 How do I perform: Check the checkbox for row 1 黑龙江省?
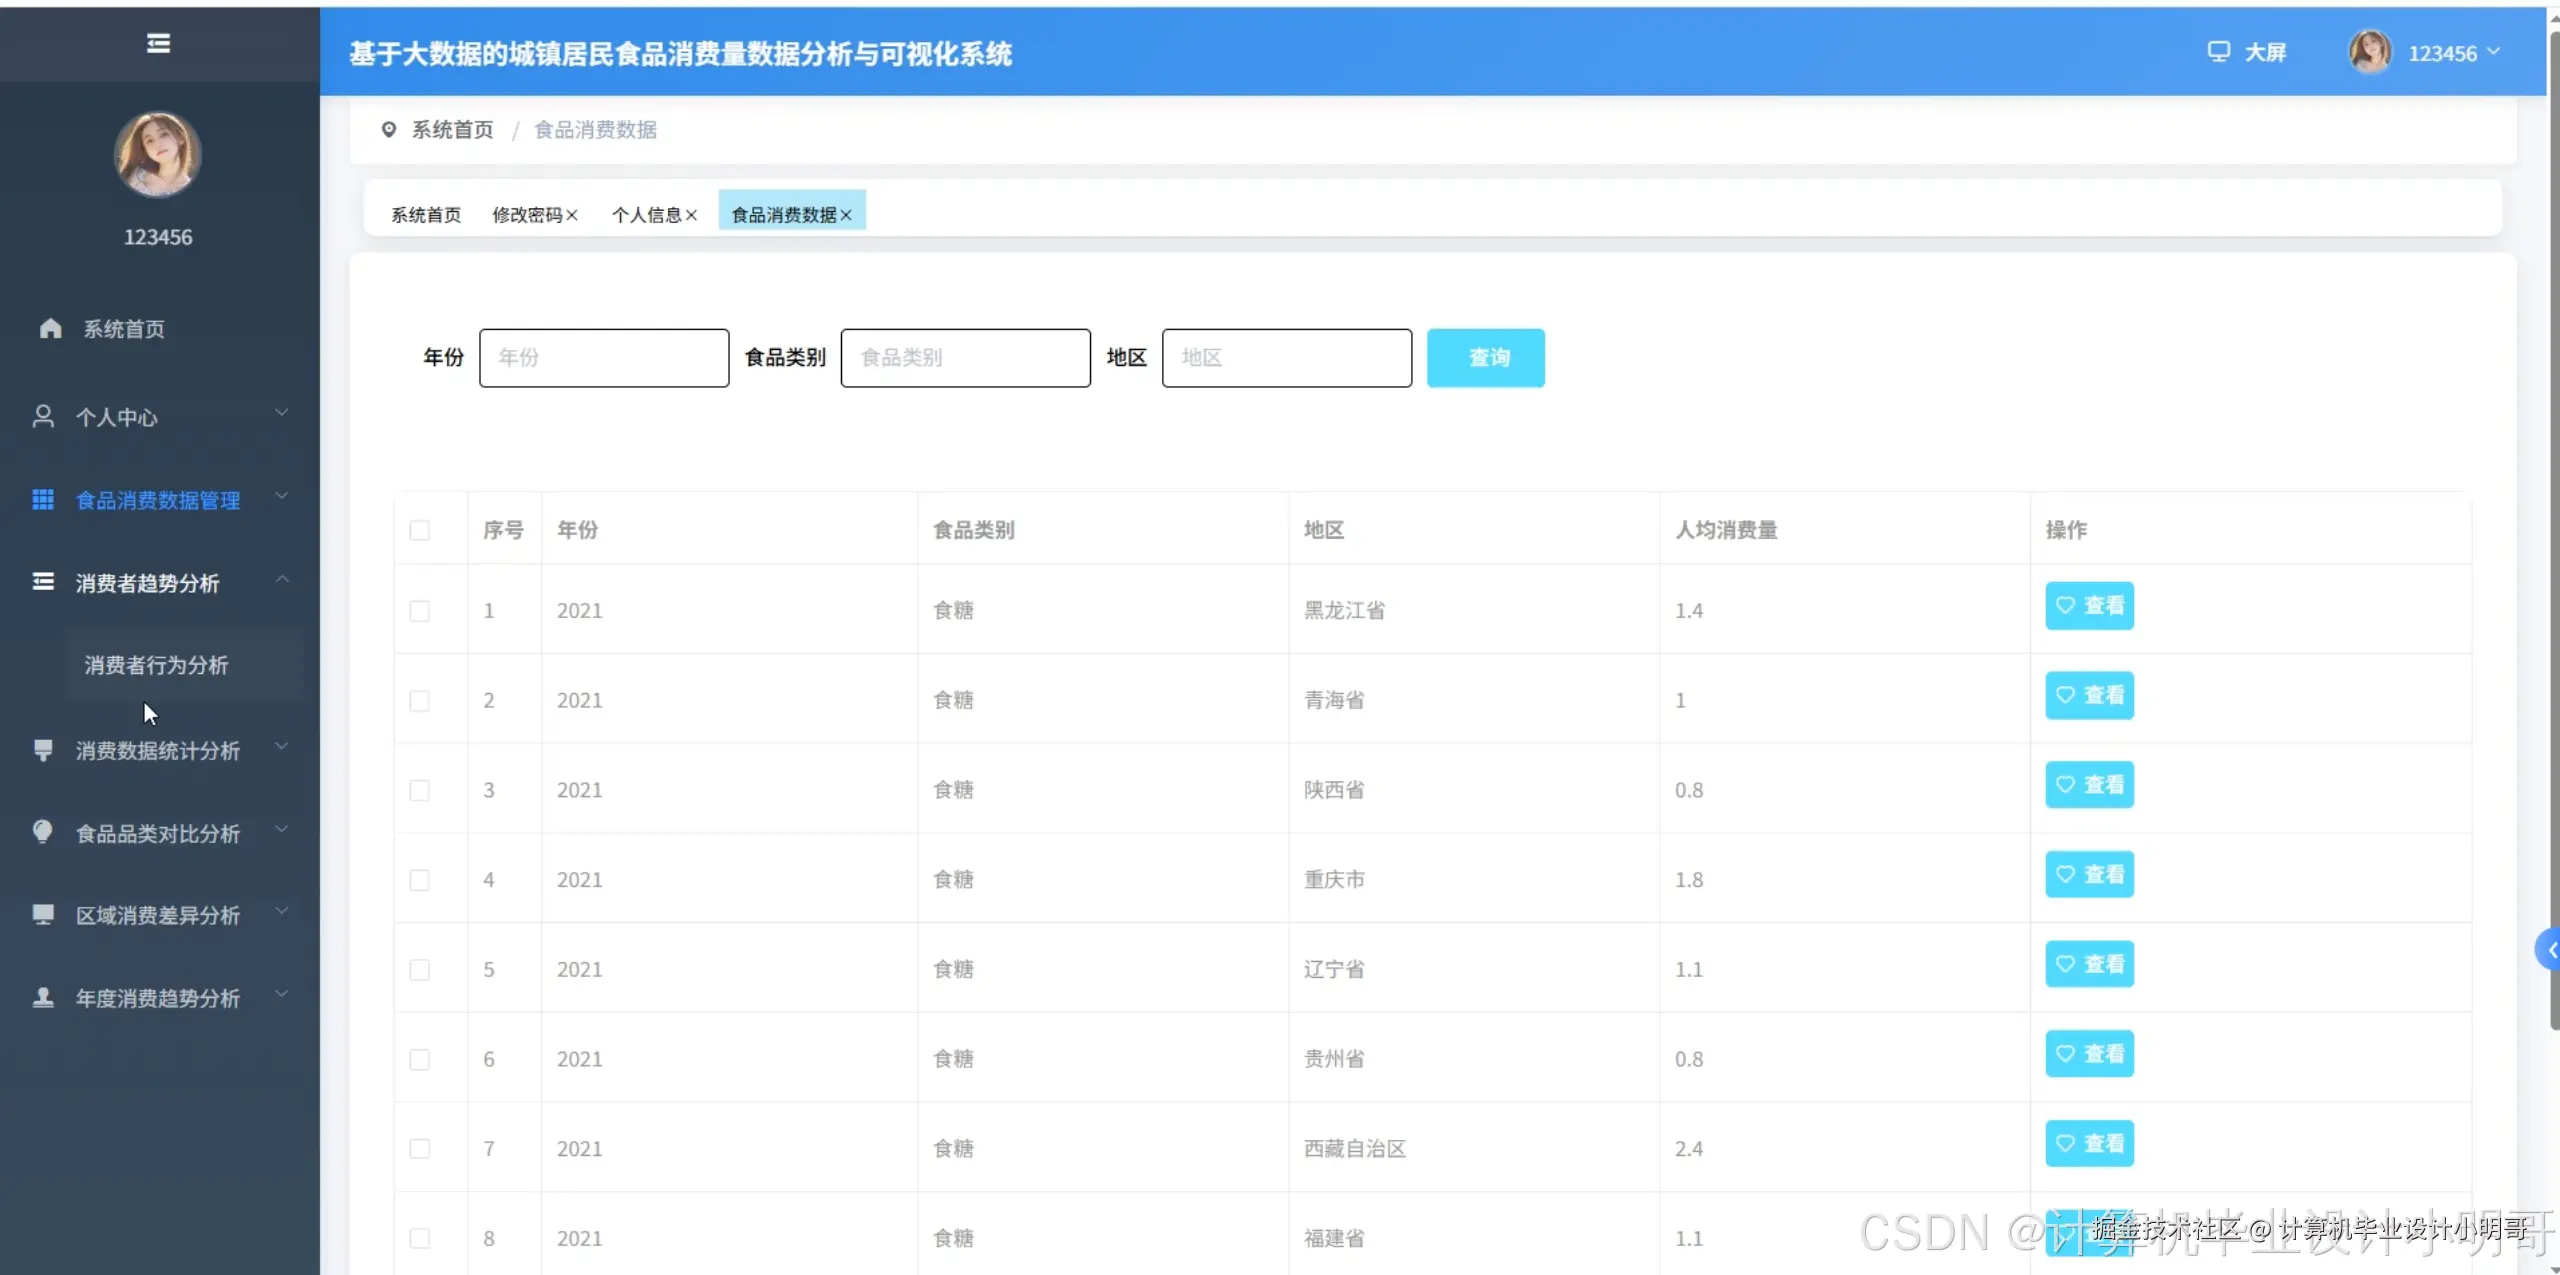420,611
